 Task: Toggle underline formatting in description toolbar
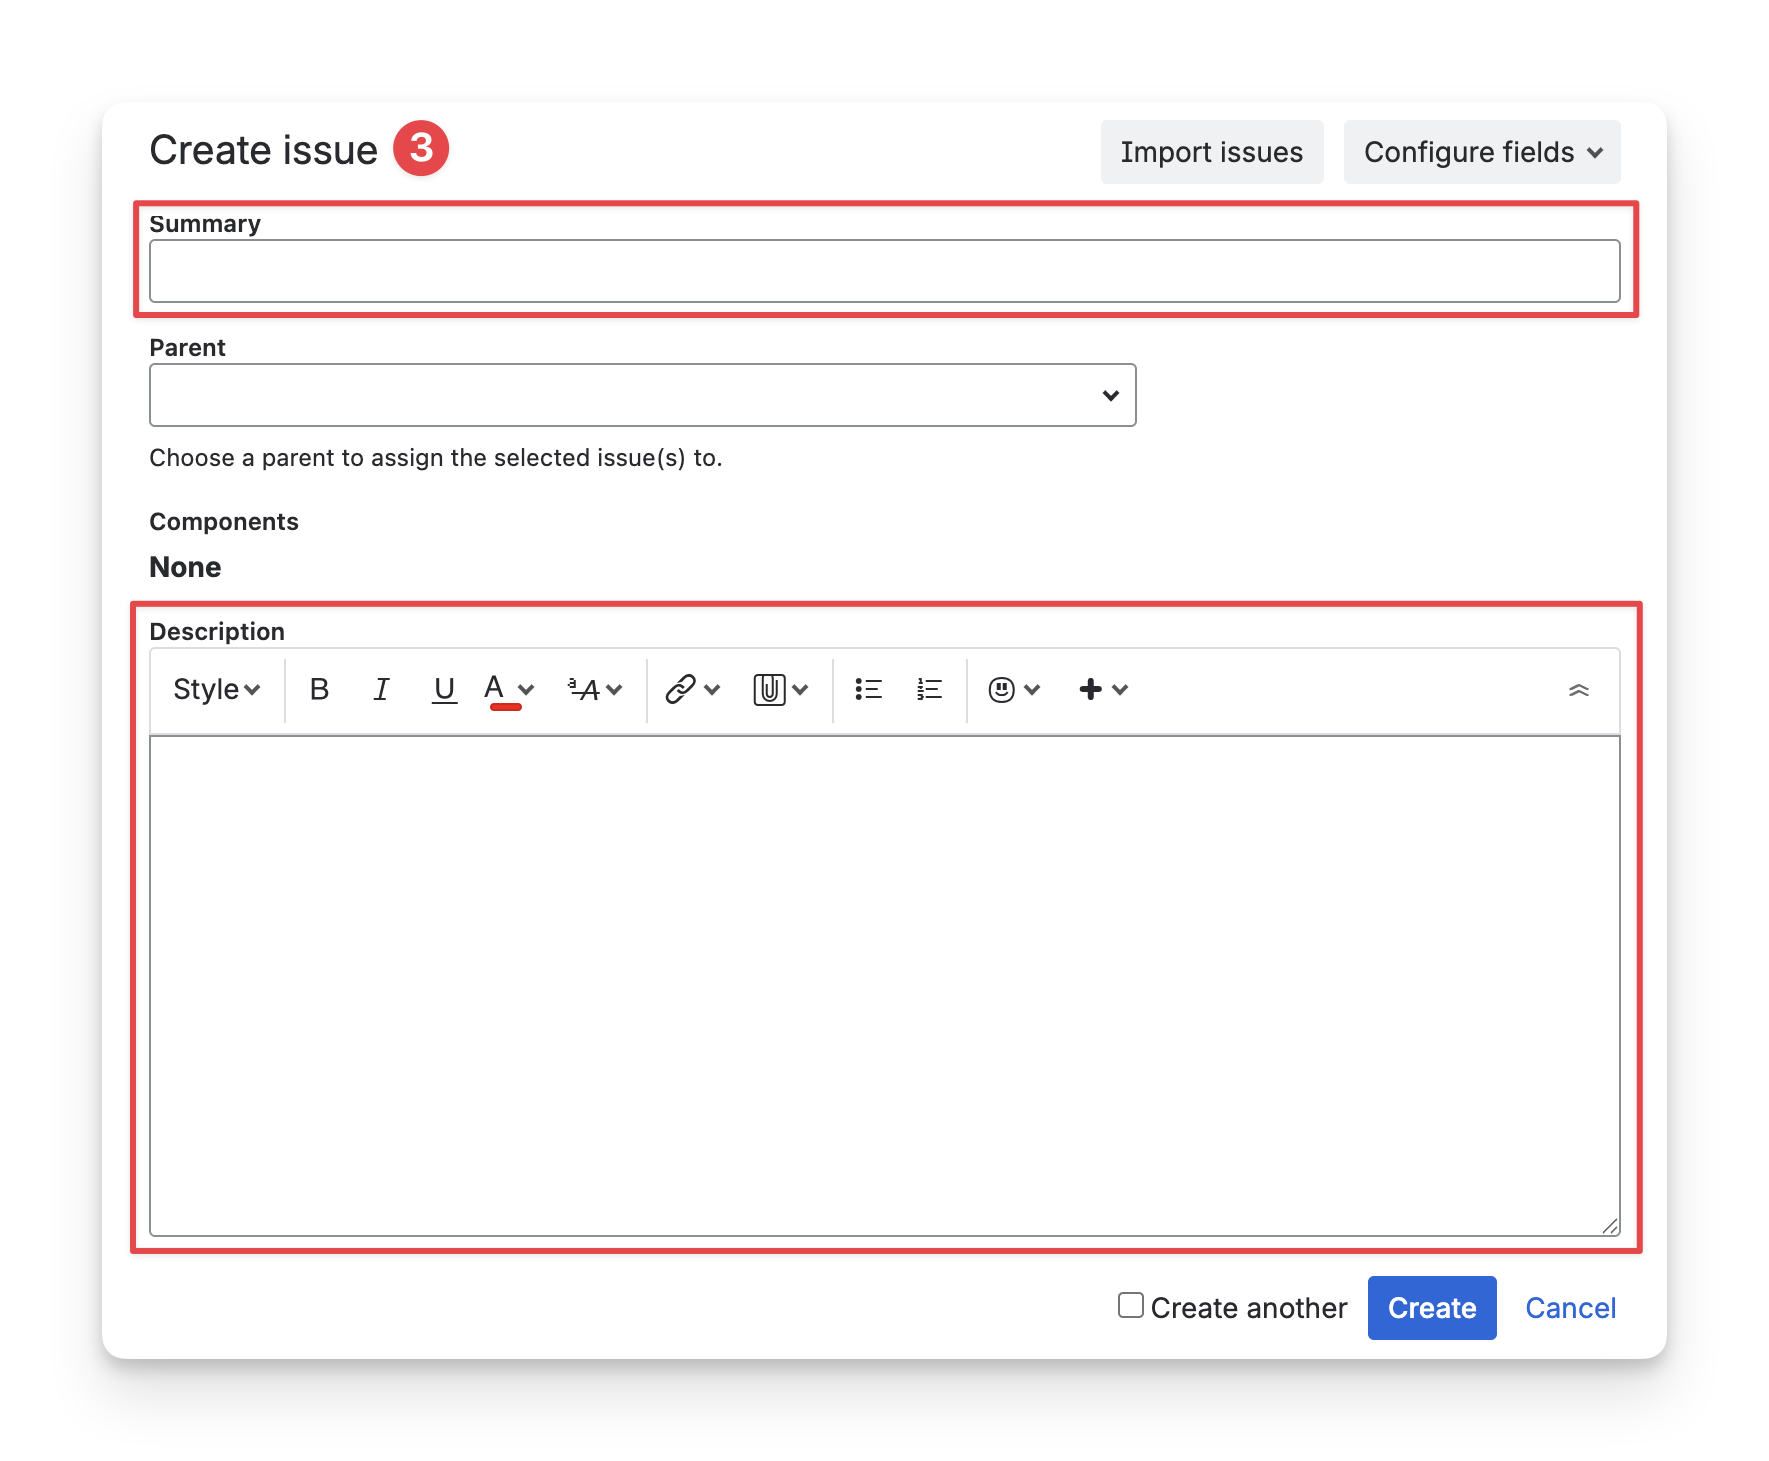pyautogui.click(x=444, y=689)
